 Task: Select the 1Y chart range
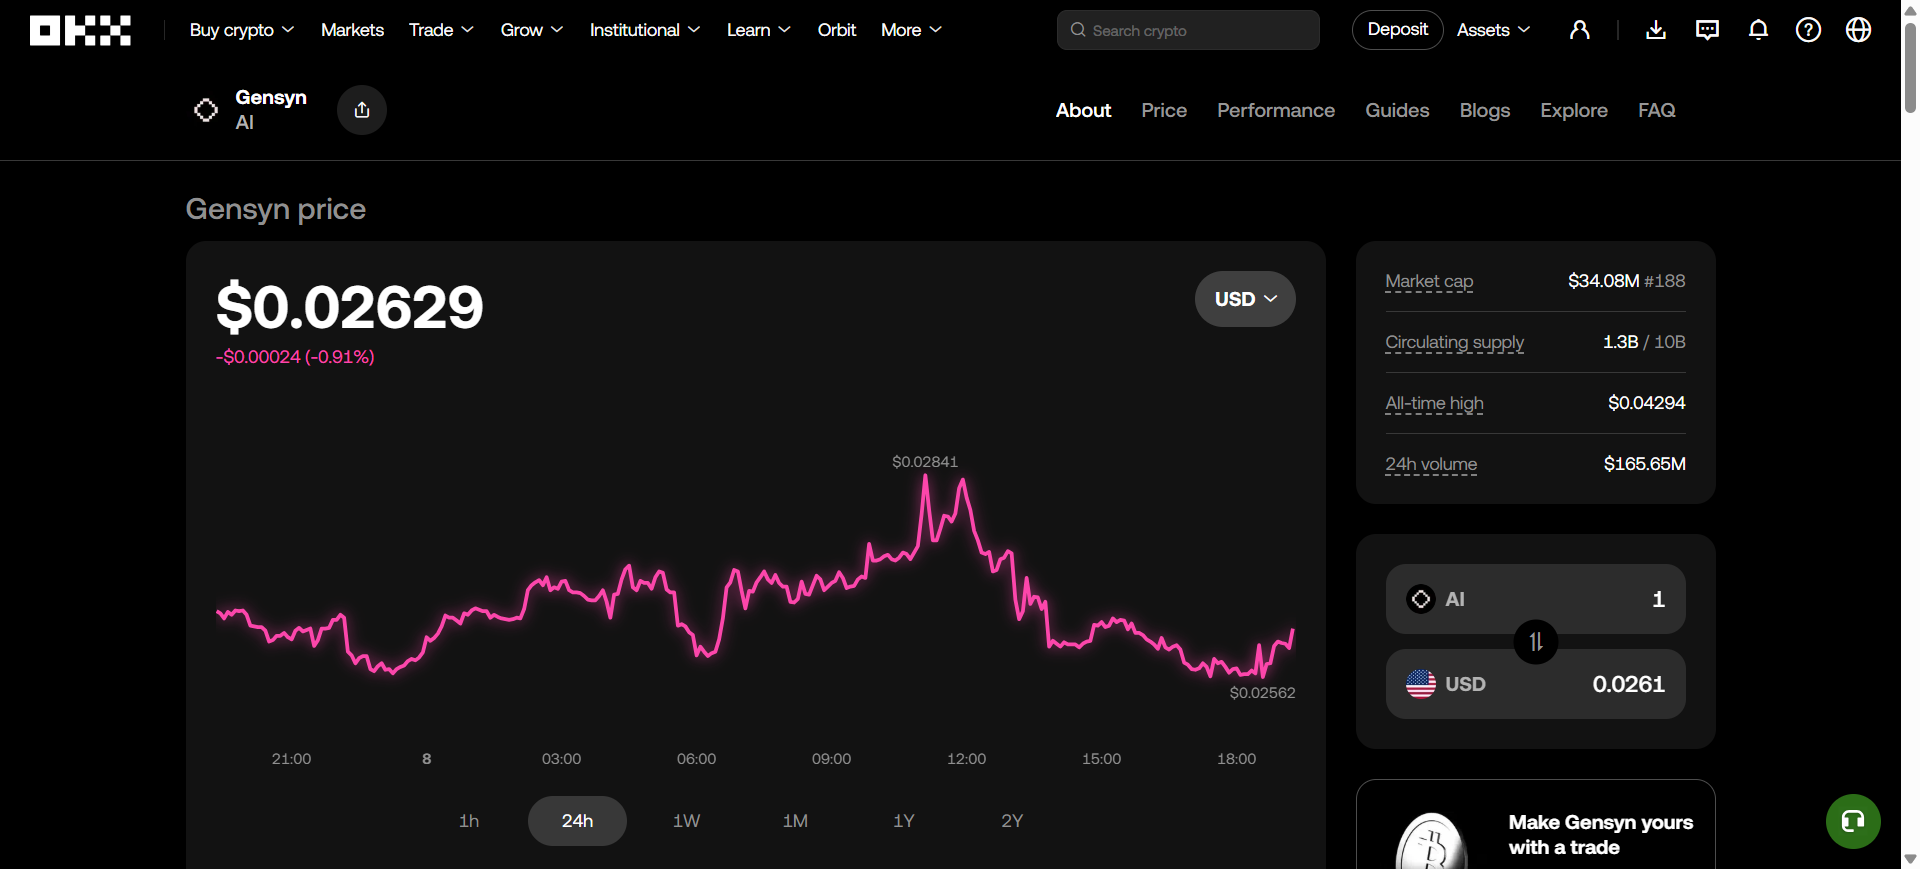(x=904, y=821)
